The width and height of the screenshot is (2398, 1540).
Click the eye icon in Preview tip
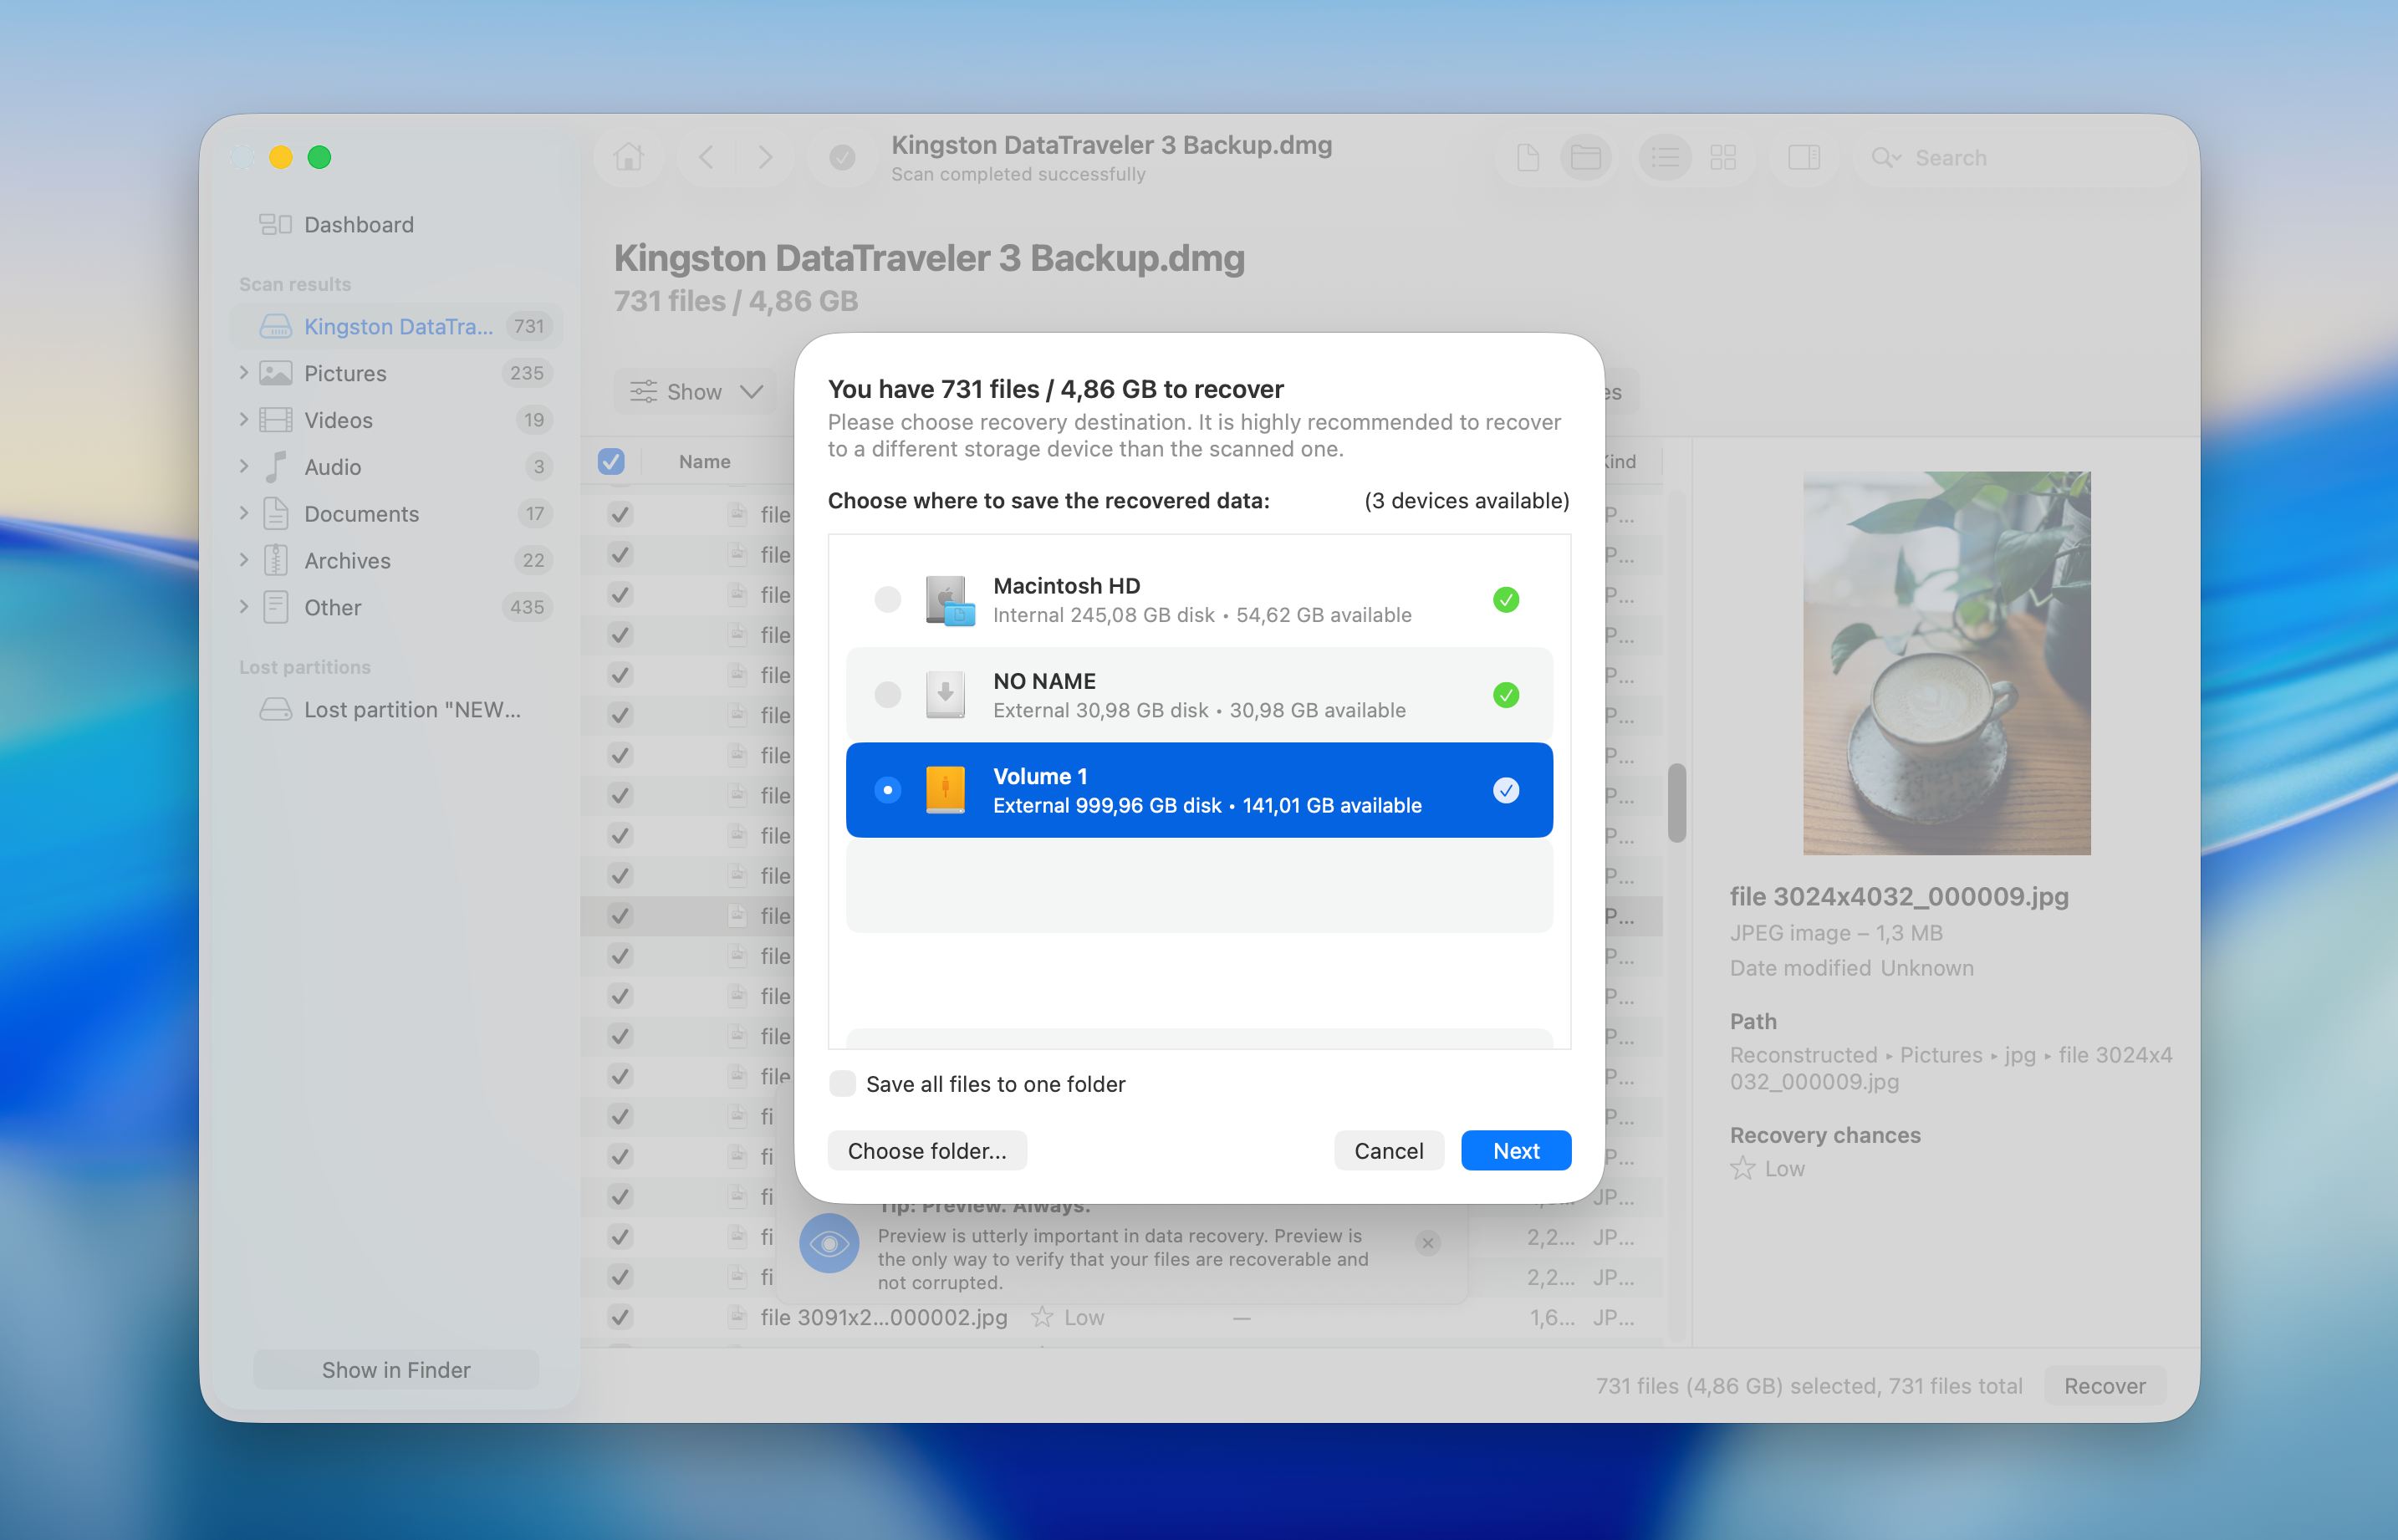[829, 1243]
